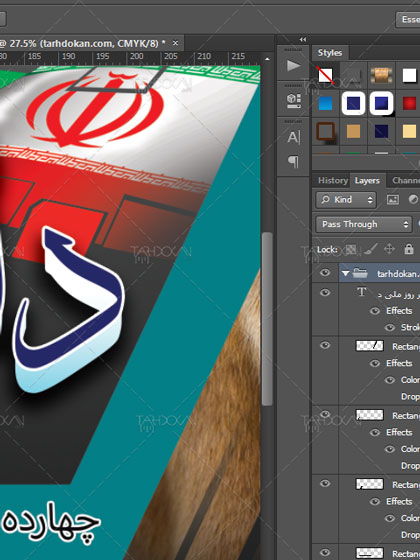Switch to the Channels tab
Image resolution: width=420 pixels, height=560 pixels.
click(406, 180)
